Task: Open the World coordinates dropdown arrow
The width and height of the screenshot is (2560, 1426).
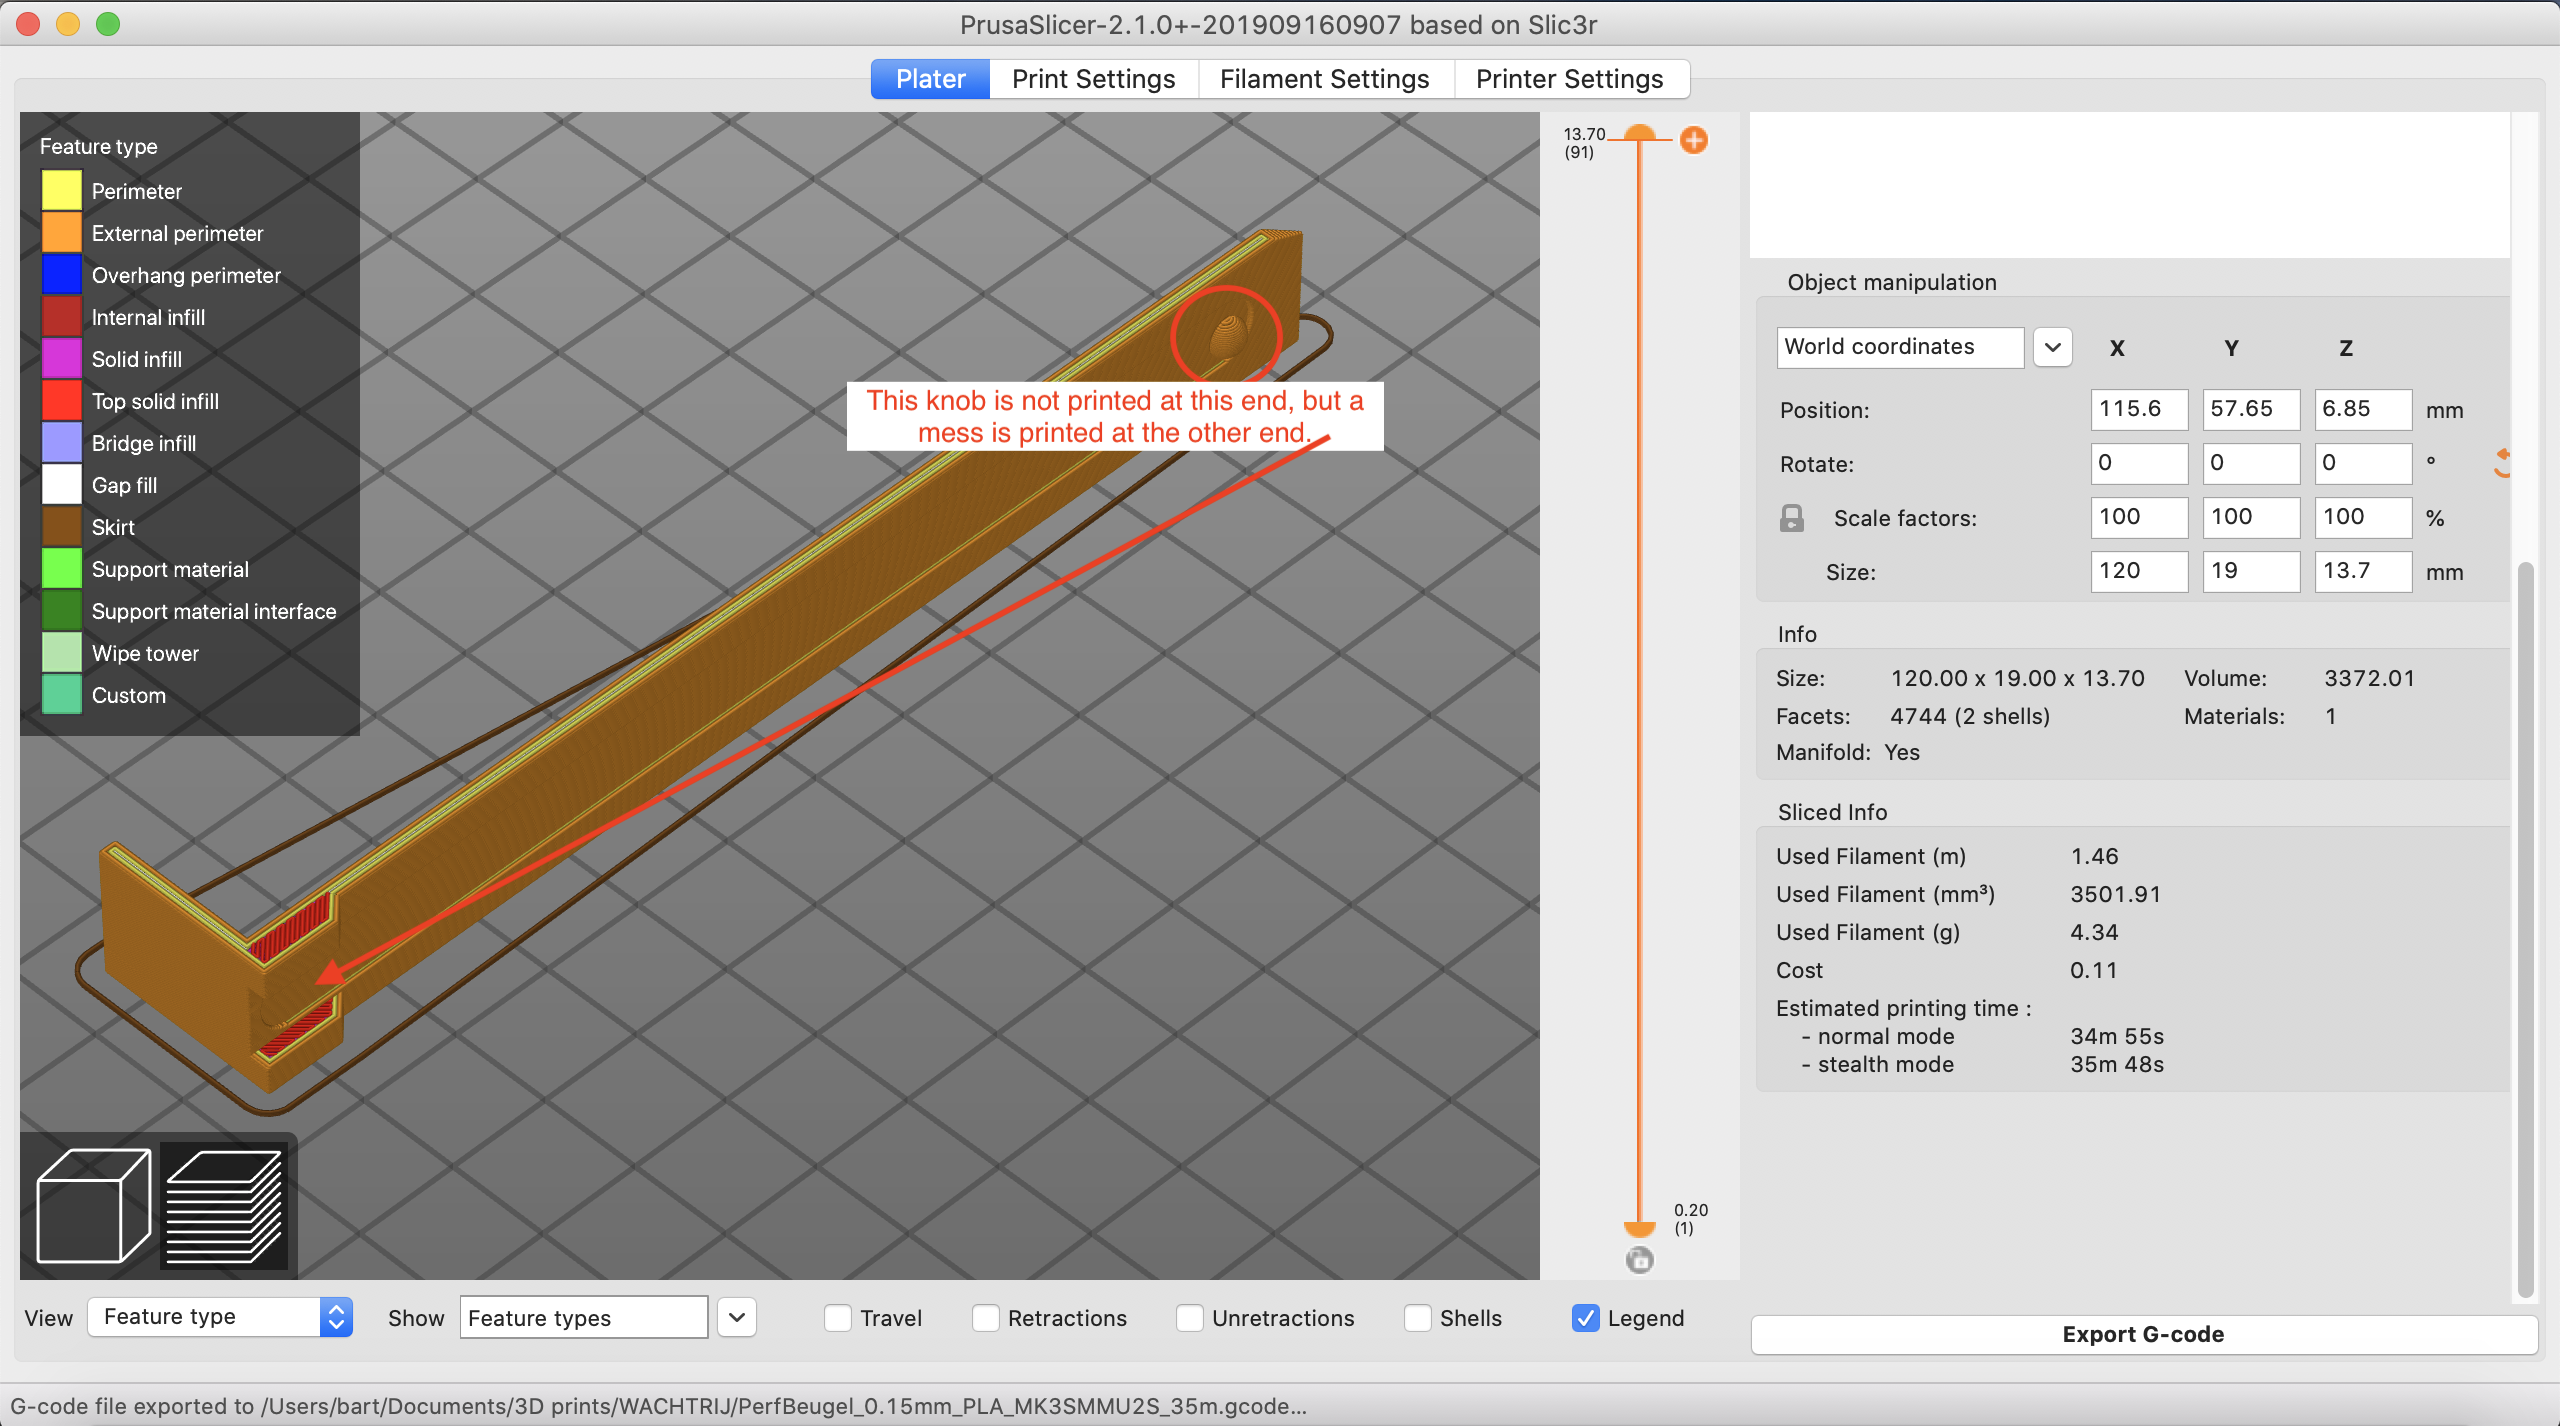Action: 2053,347
